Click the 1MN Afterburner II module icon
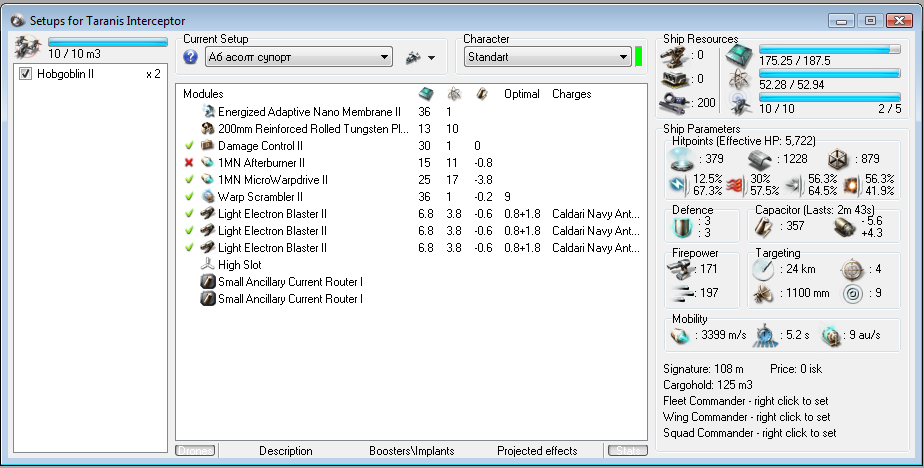 point(207,163)
